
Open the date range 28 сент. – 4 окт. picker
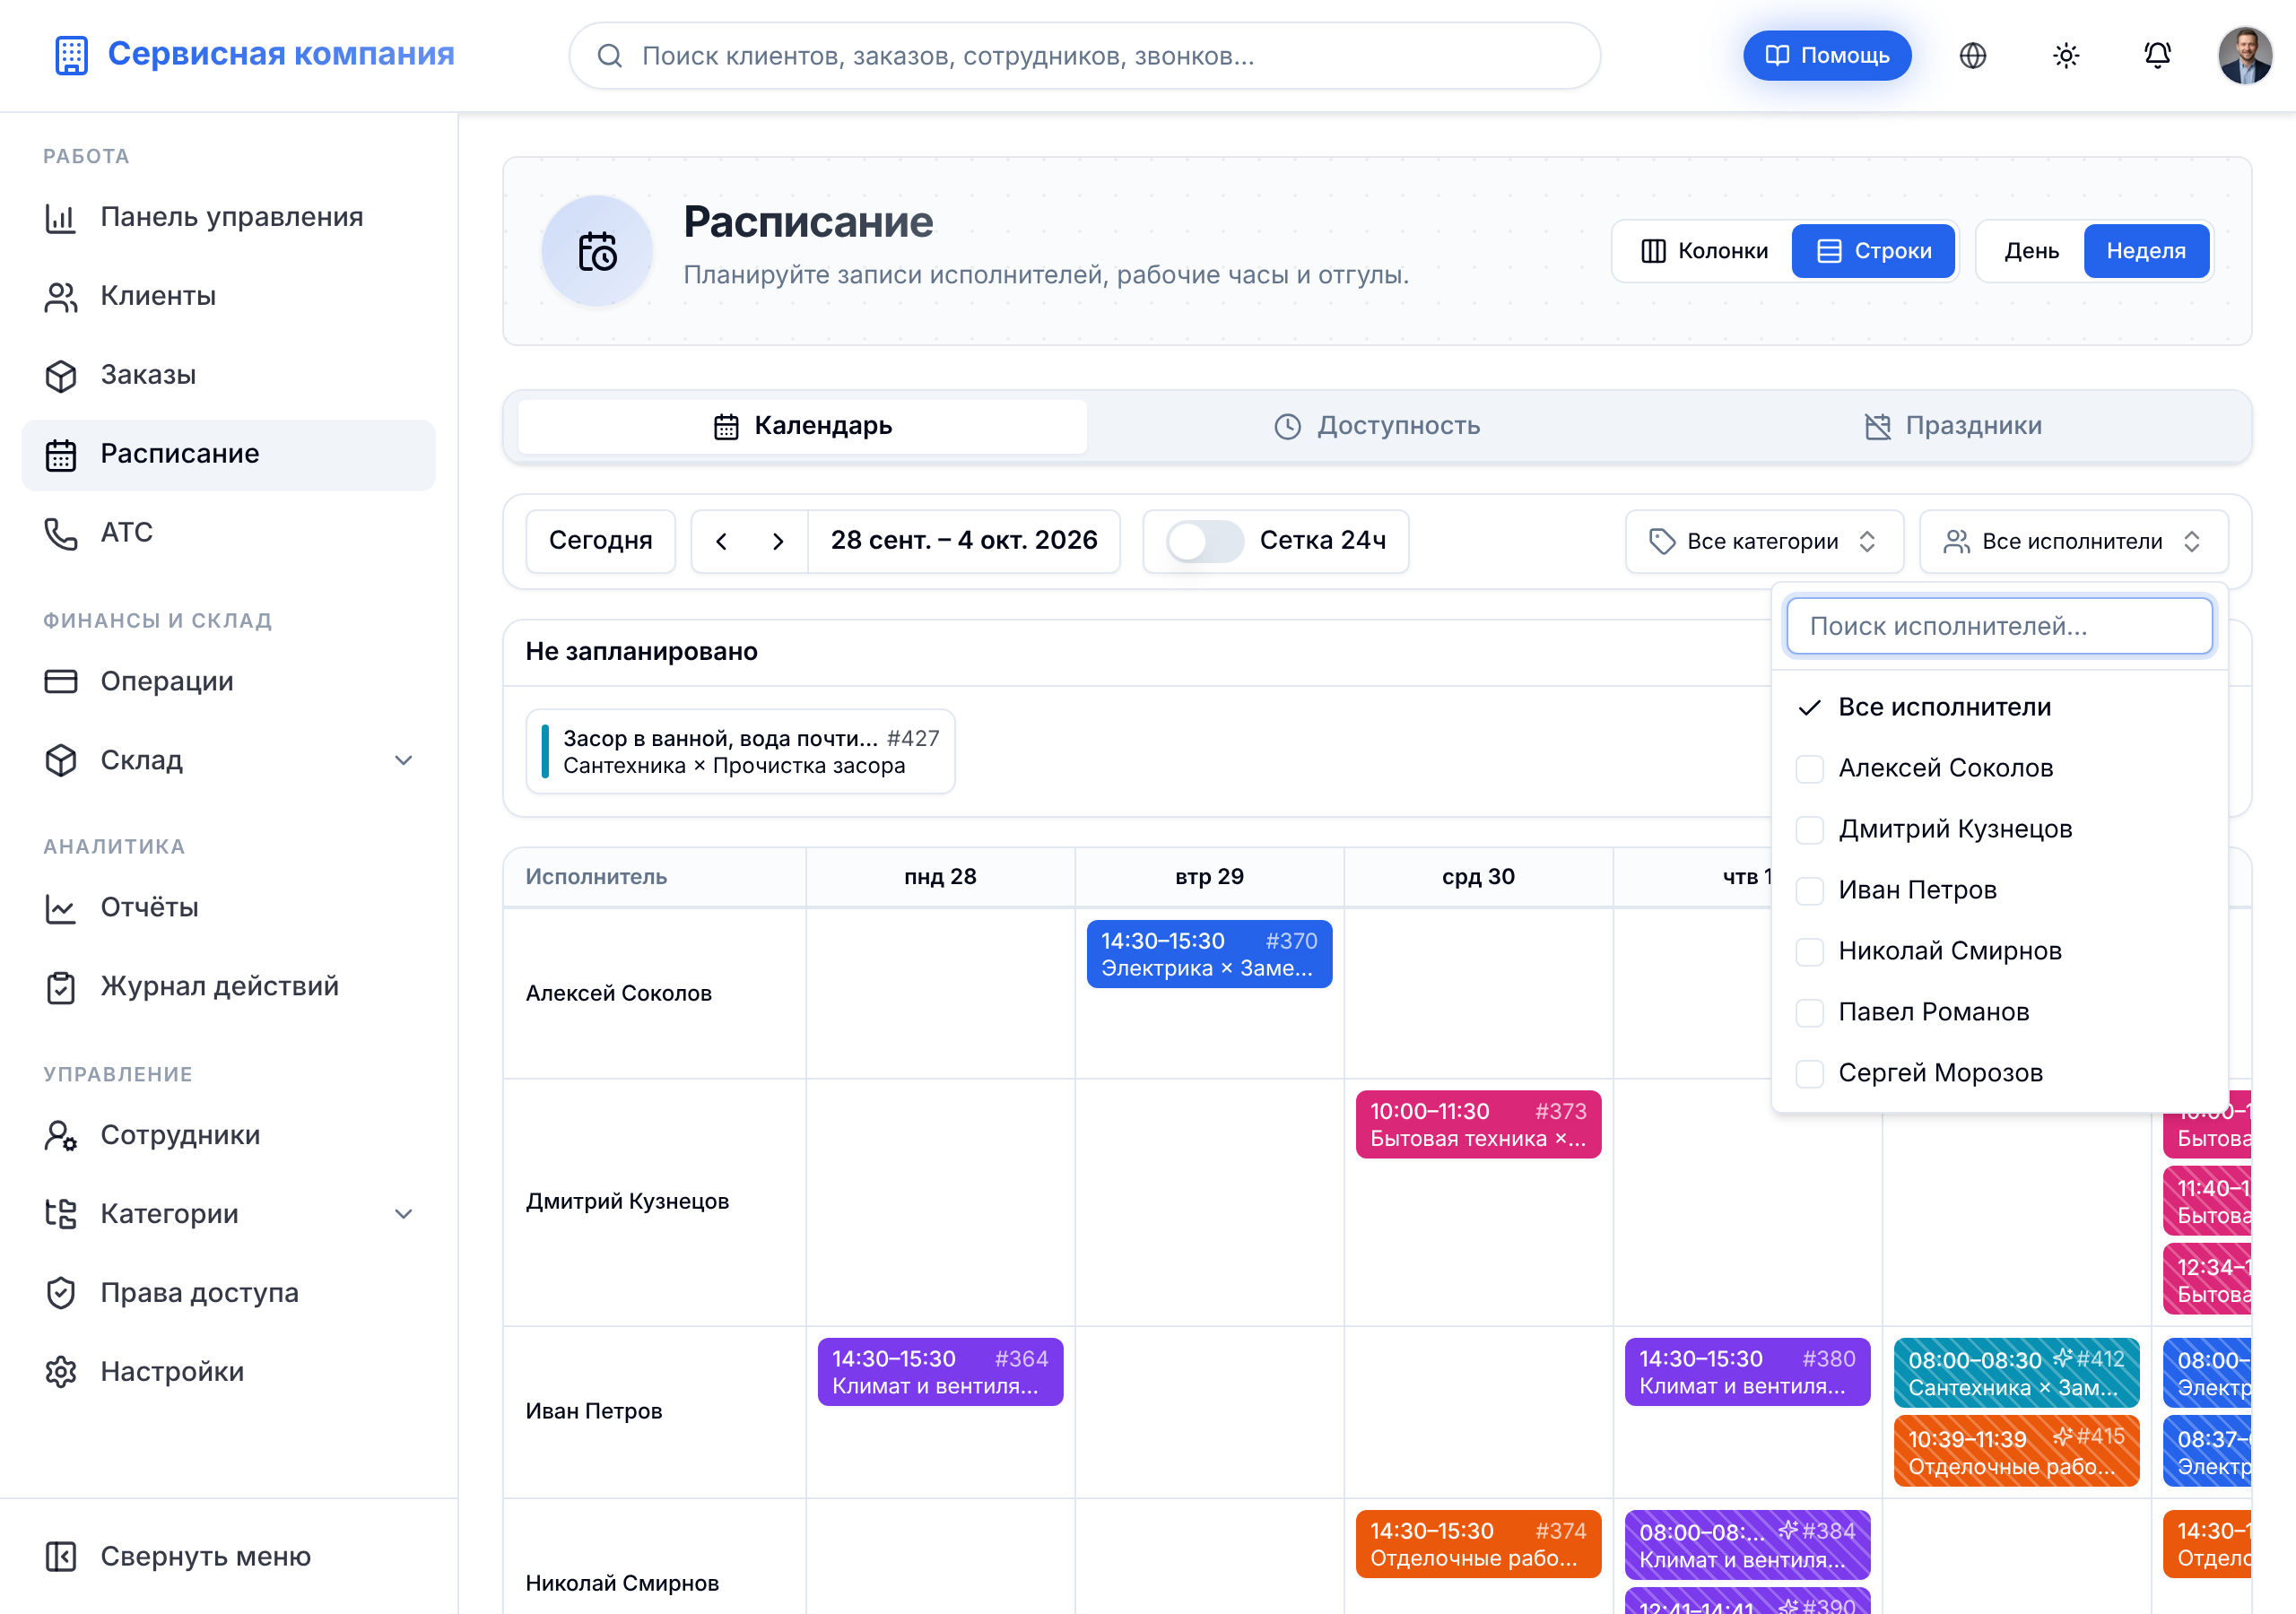964,541
